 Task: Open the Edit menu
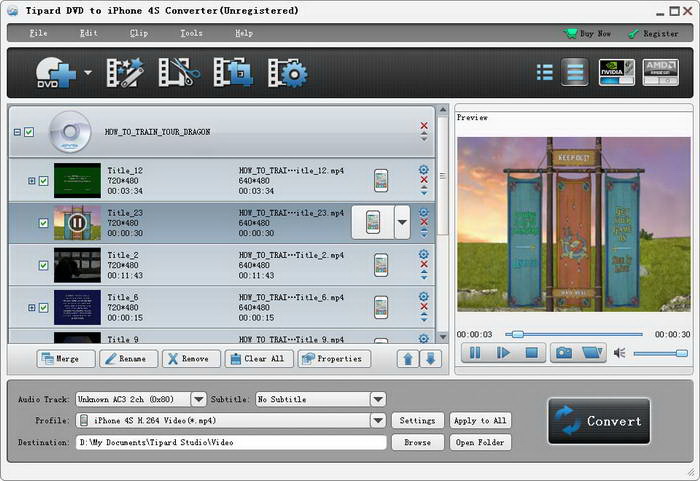88,33
